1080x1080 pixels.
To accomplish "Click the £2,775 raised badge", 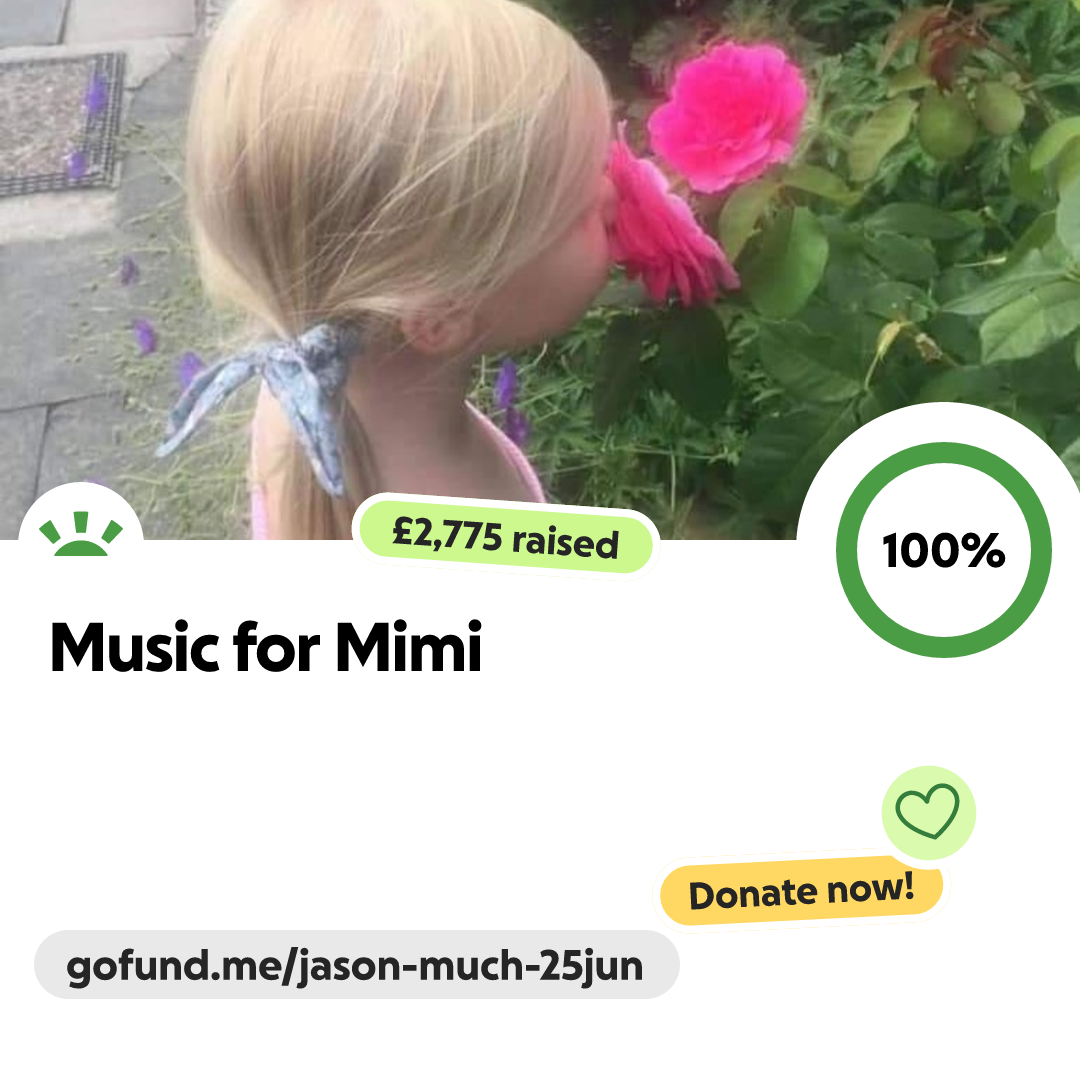I will tap(506, 537).
